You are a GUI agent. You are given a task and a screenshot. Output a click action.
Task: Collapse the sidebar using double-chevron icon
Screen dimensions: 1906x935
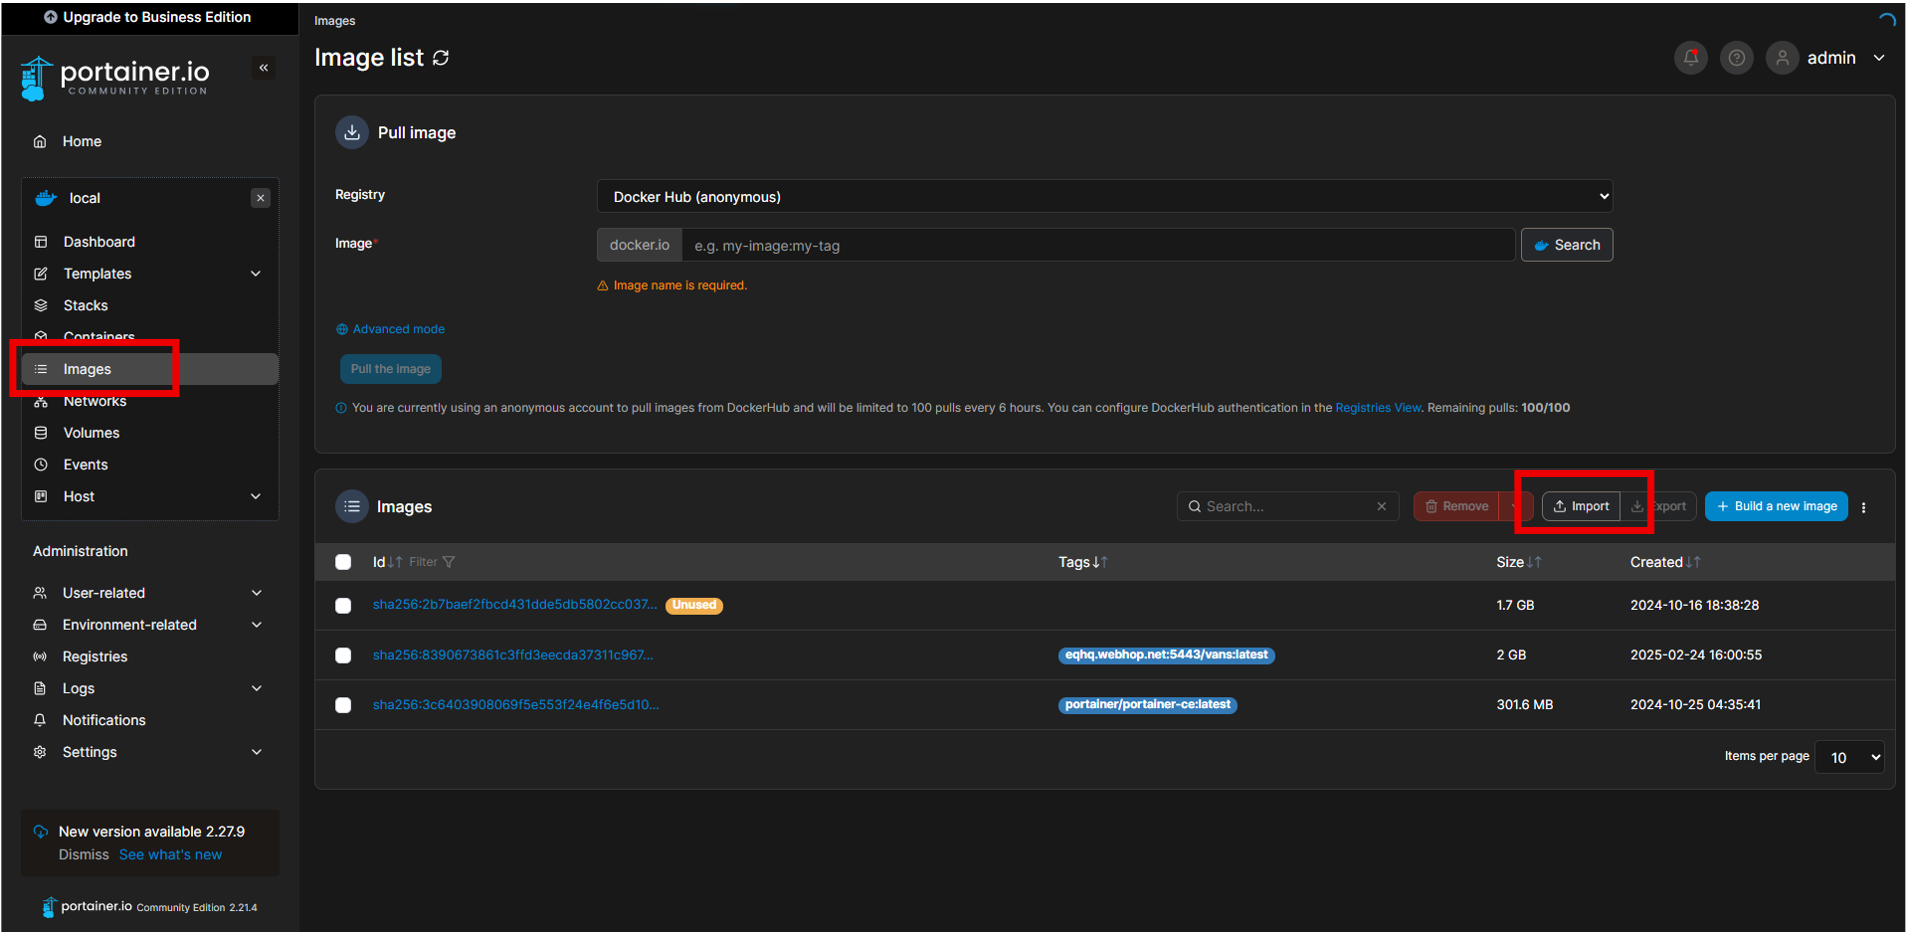tap(264, 68)
